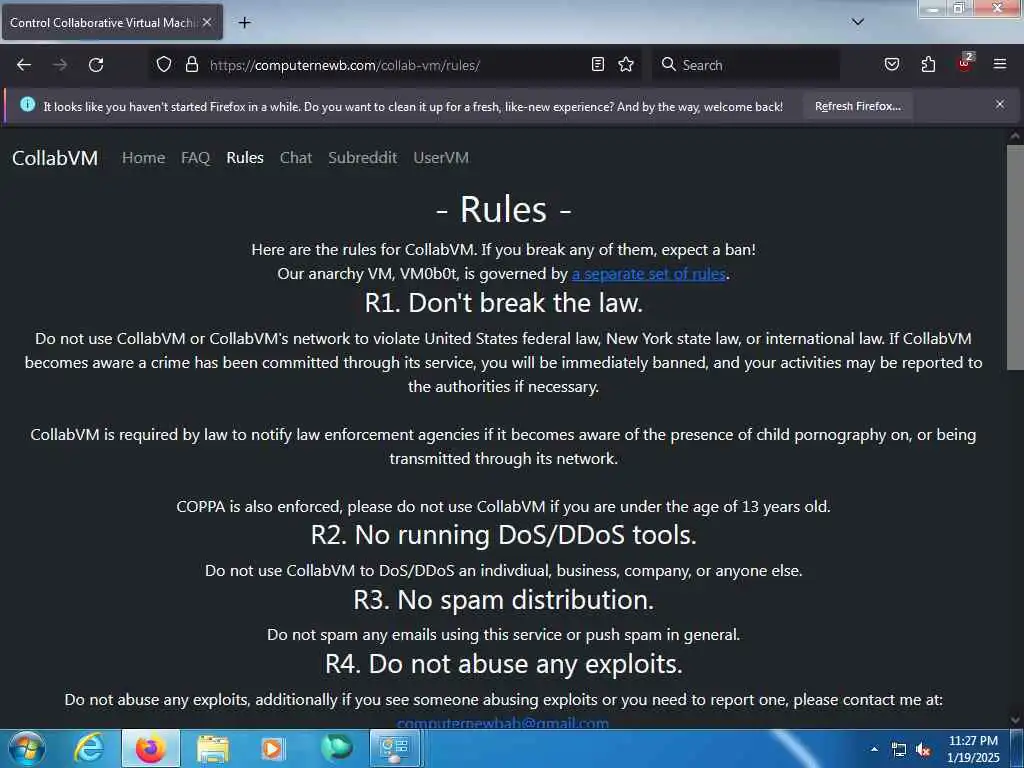This screenshot has width=1024, height=768.
Task: Click the Firefox taskbar icon
Action: point(150,748)
